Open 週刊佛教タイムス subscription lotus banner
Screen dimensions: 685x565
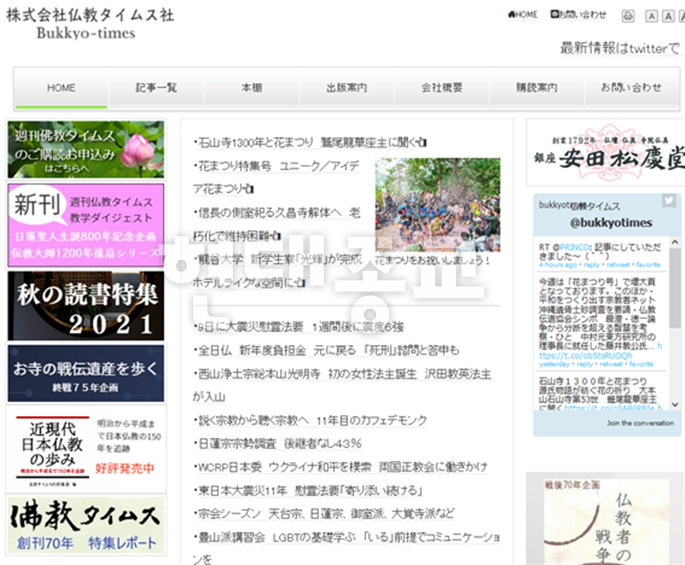pyautogui.click(x=86, y=149)
